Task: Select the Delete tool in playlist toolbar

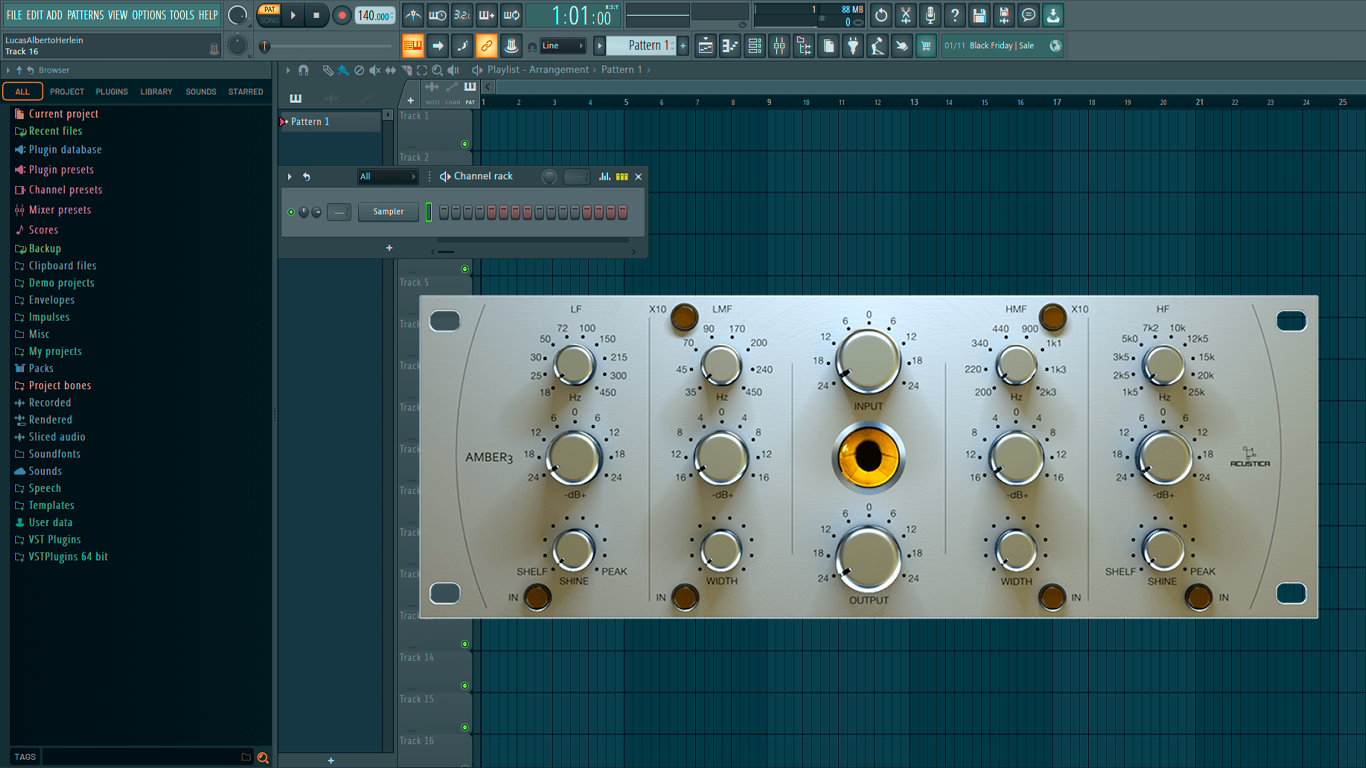Action: (x=359, y=70)
